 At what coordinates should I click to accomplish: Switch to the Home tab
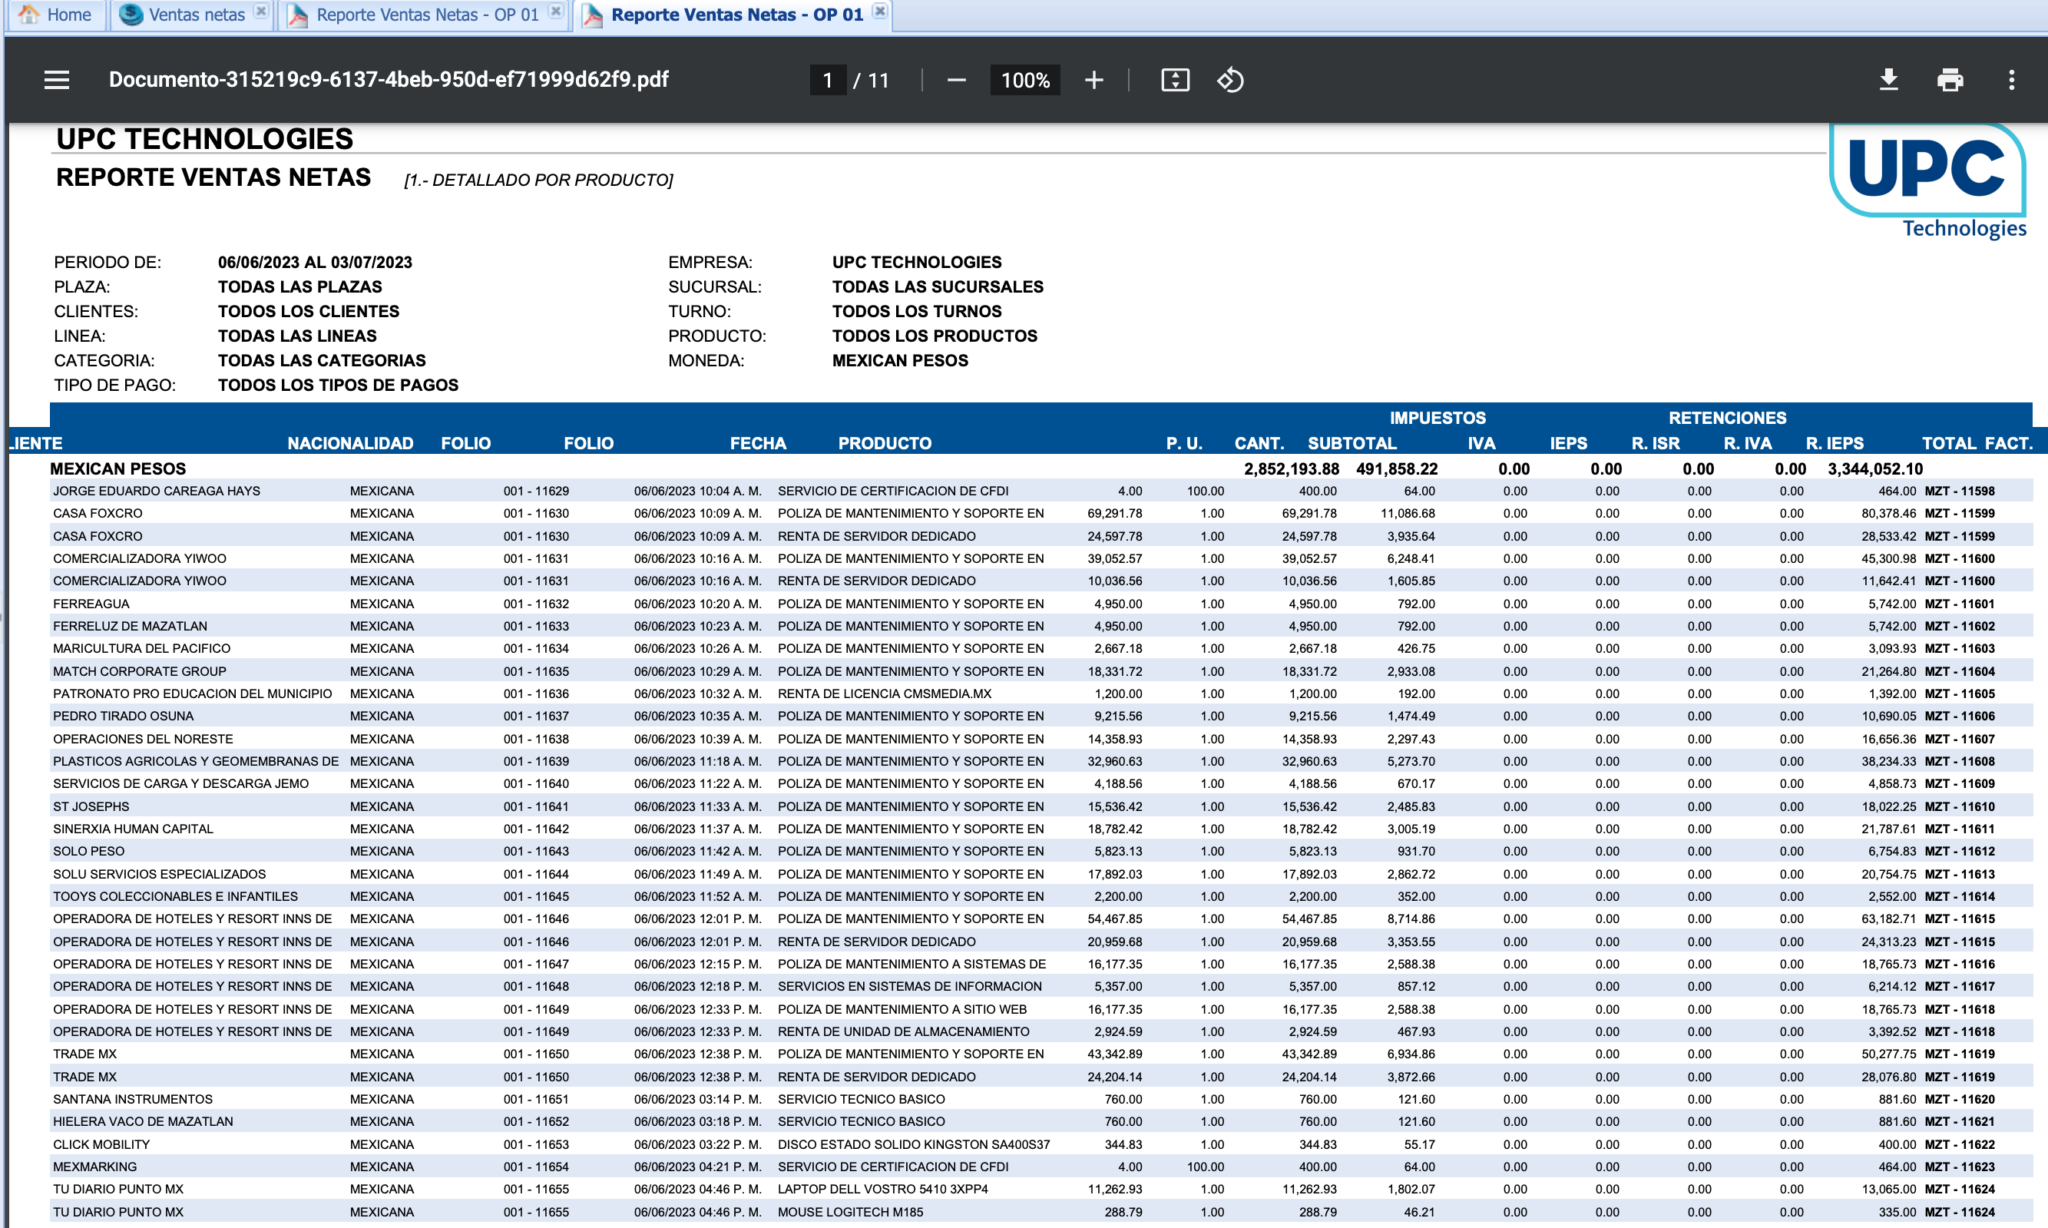(56, 15)
